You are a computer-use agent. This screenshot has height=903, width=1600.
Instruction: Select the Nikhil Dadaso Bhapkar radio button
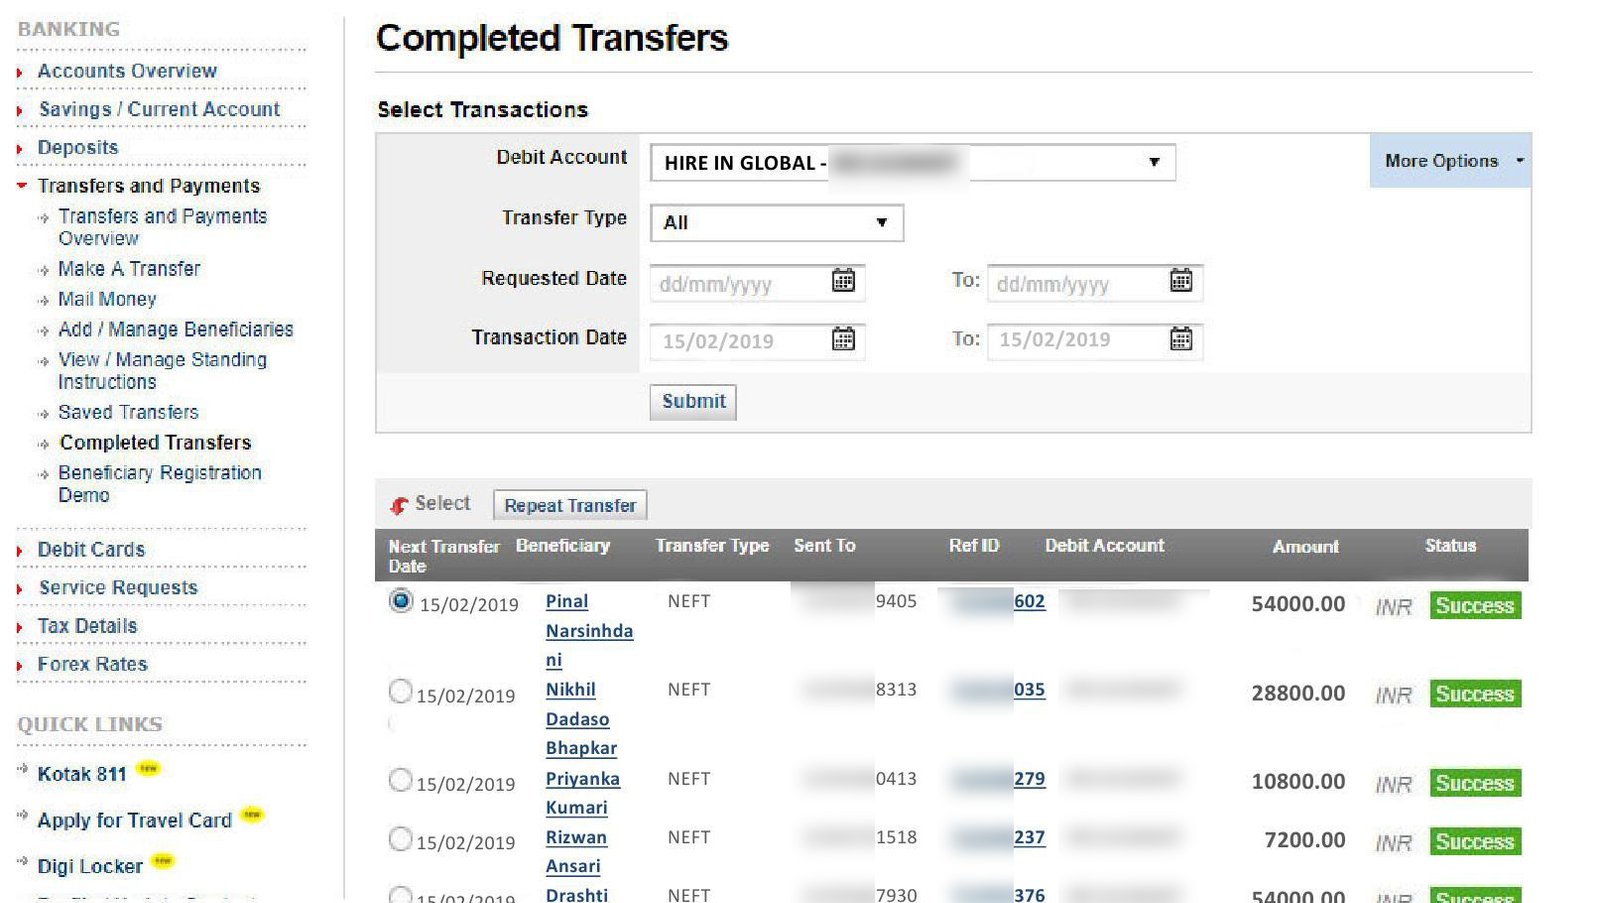[x=400, y=691]
